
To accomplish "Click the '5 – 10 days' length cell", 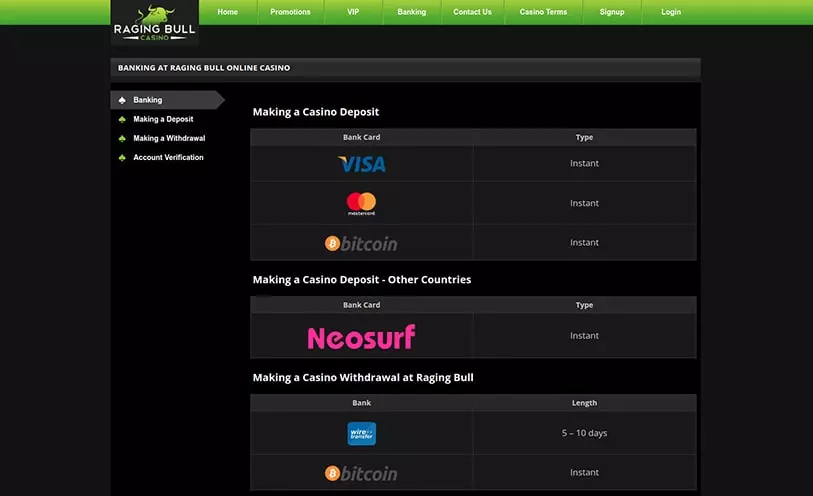I will click(584, 433).
